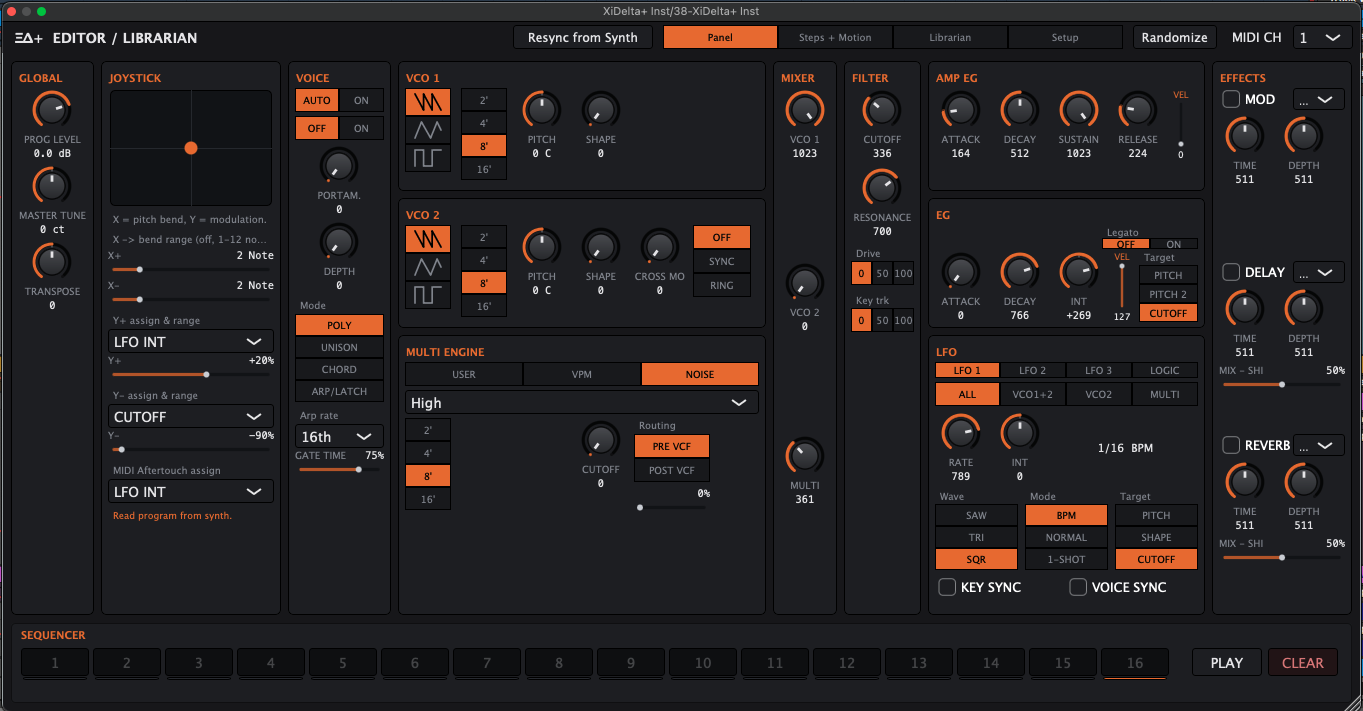Click the sequencer CLEAR button
The width and height of the screenshot is (1363, 711).
[x=1303, y=662]
